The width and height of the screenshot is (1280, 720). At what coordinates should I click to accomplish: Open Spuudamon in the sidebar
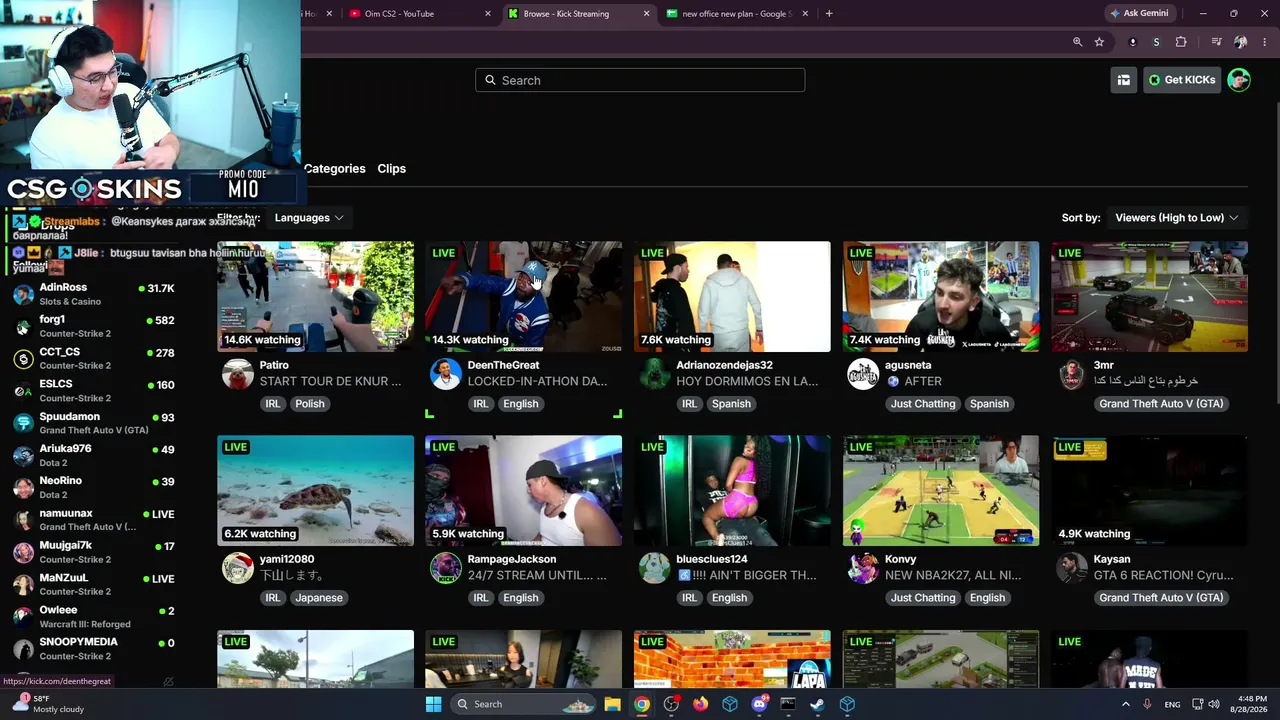[95, 423]
